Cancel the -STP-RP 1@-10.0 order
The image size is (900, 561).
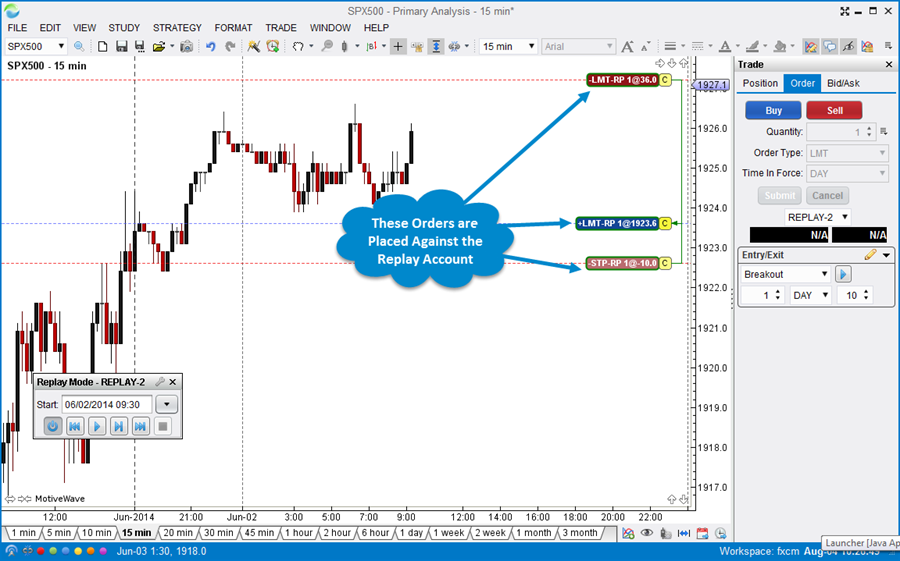coord(665,264)
